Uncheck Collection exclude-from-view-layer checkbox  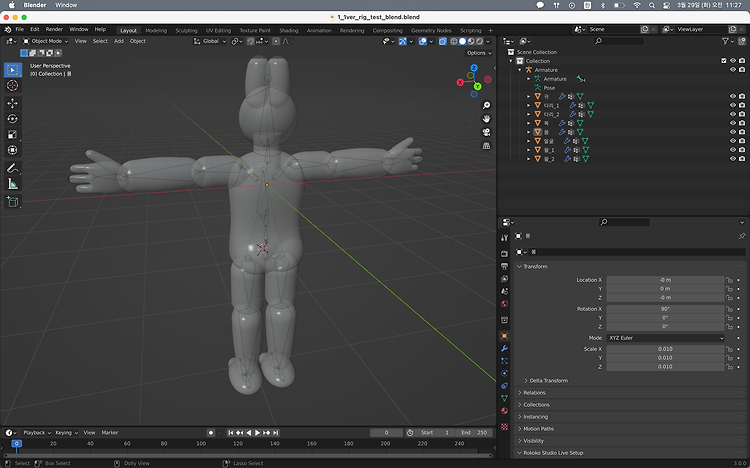coord(724,61)
